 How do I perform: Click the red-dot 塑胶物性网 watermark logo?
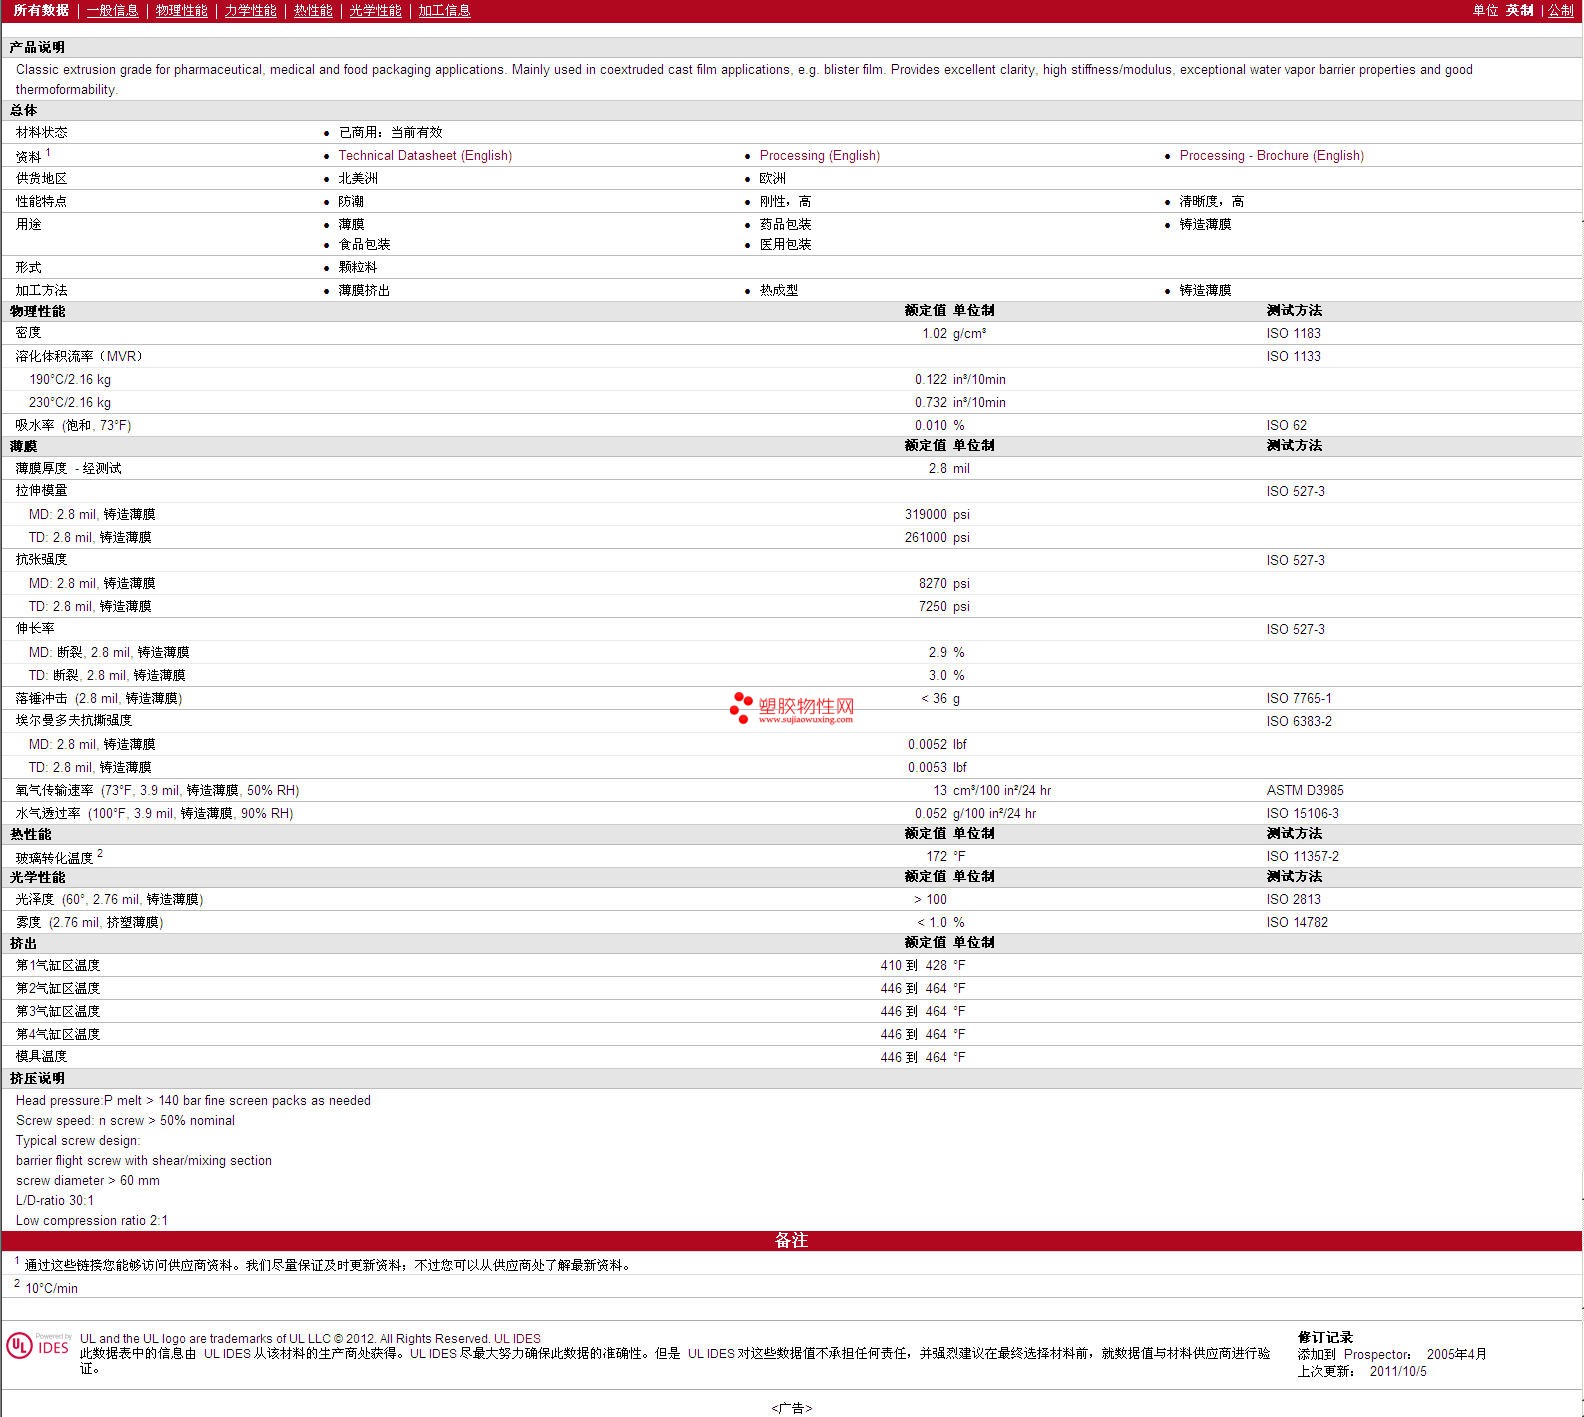click(792, 708)
